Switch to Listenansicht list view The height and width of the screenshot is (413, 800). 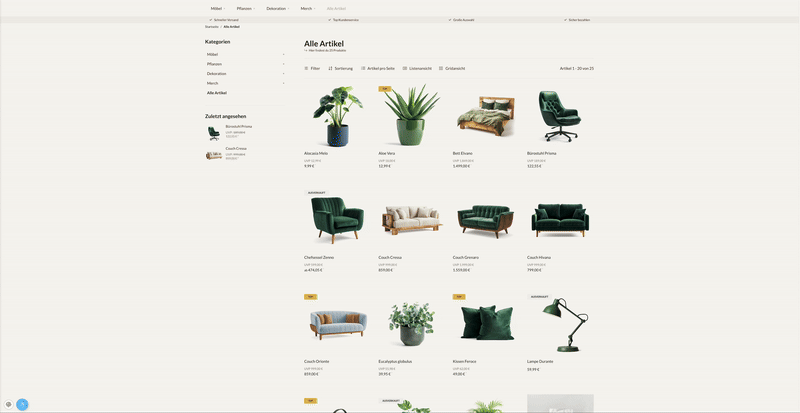click(417, 68)
